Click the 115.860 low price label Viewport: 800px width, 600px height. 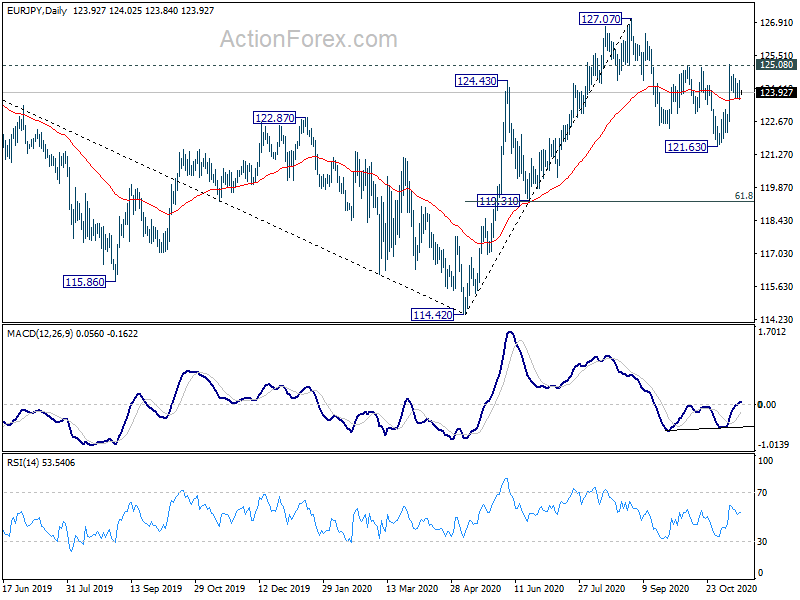click(x=84, y=282)
